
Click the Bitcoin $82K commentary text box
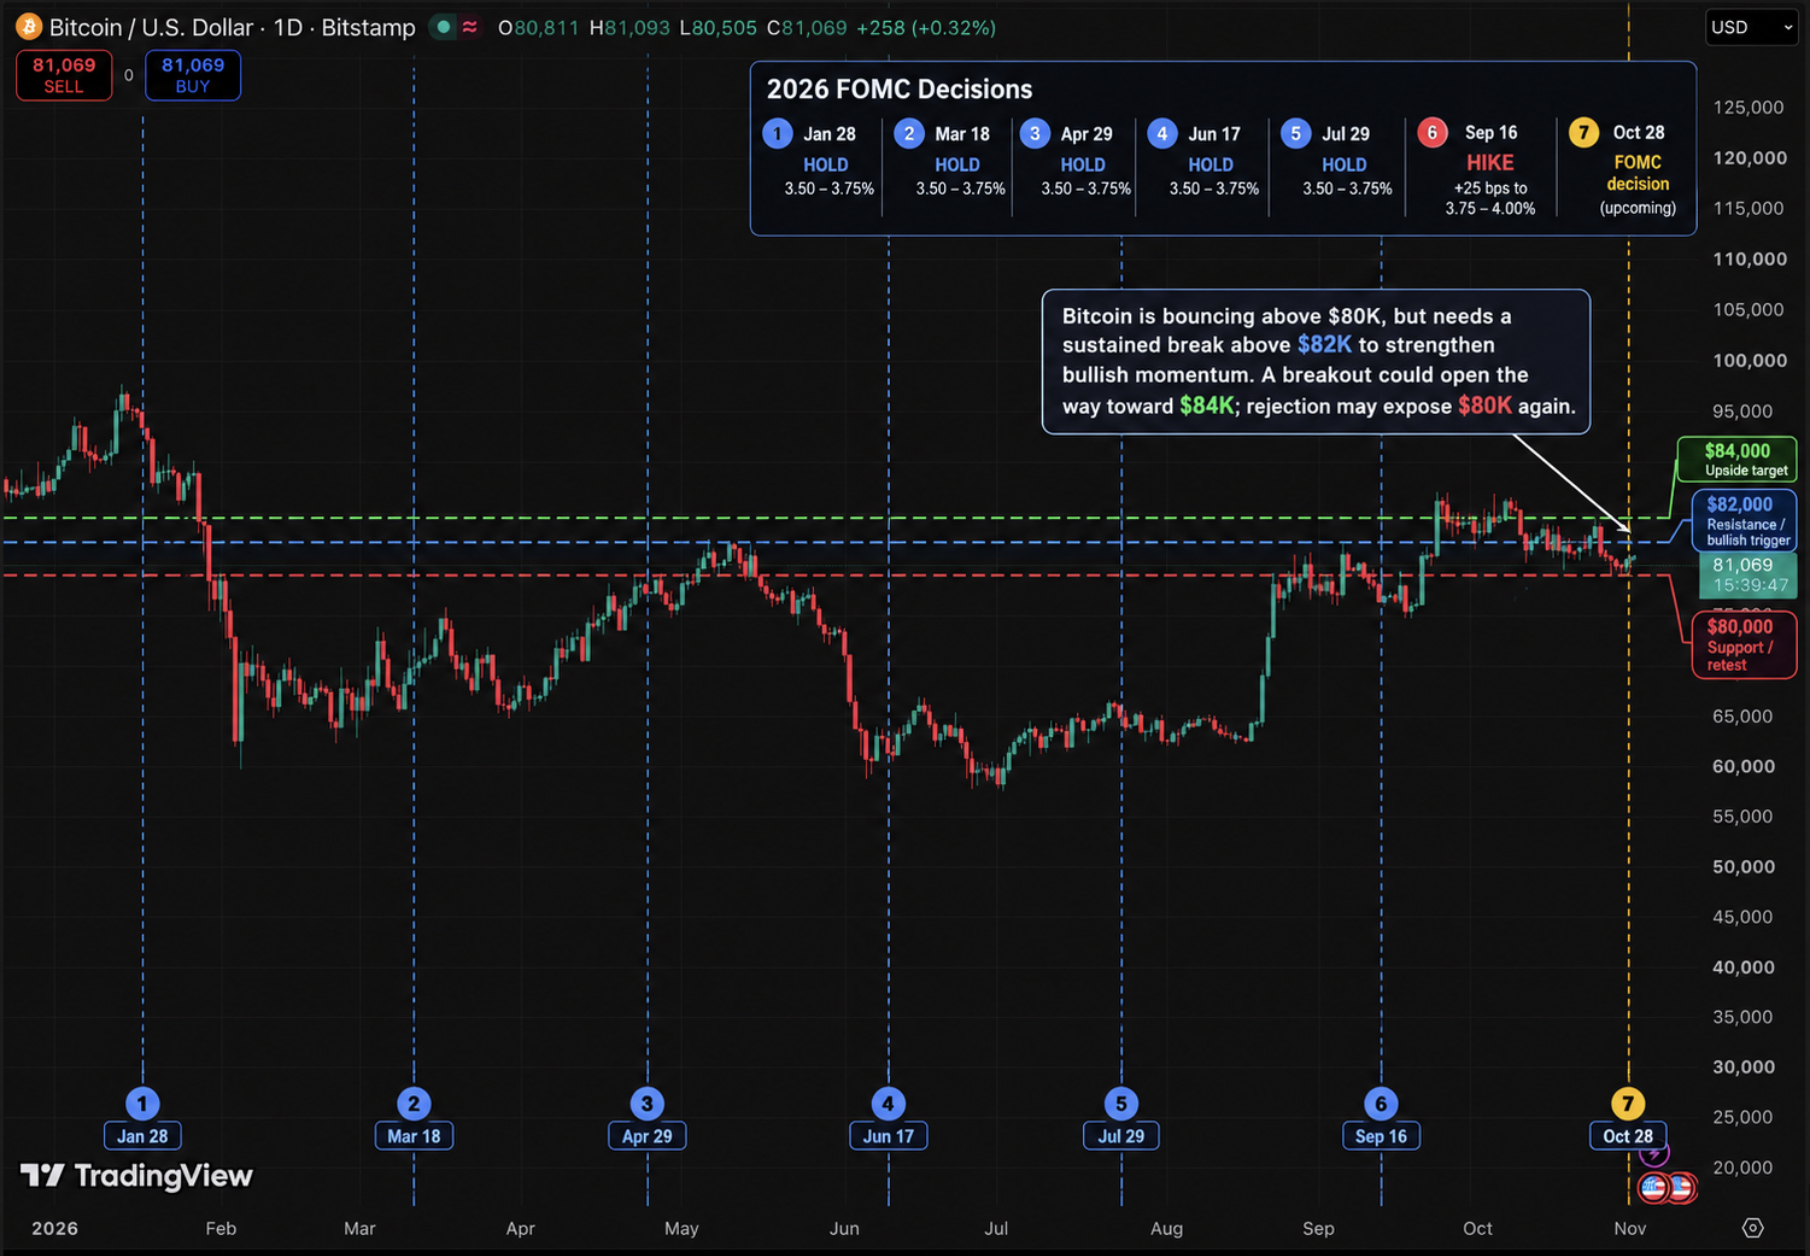pyautogui.click(x=1316, y=361)
